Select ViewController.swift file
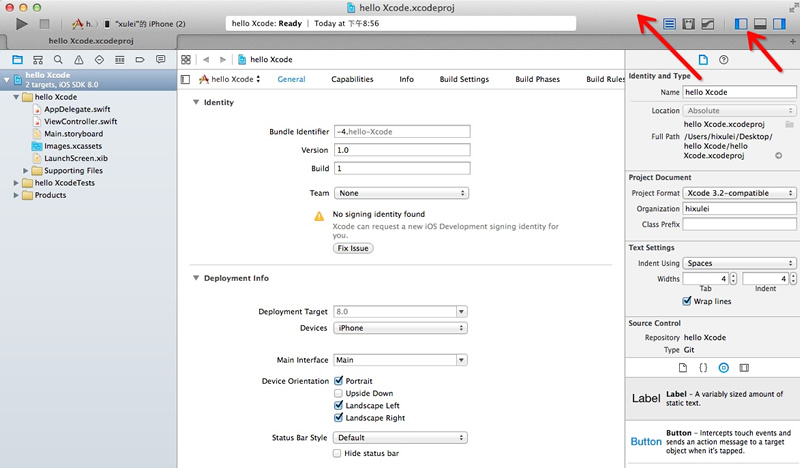Image resolution: width=800 pixels, height=468 pixels. coord(81,121)
